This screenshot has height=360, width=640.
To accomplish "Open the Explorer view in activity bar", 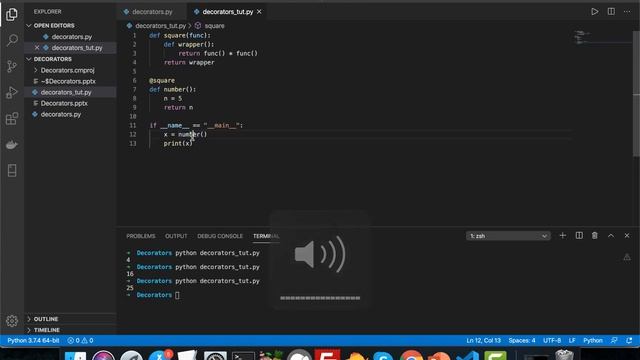I will click(12, 14).
